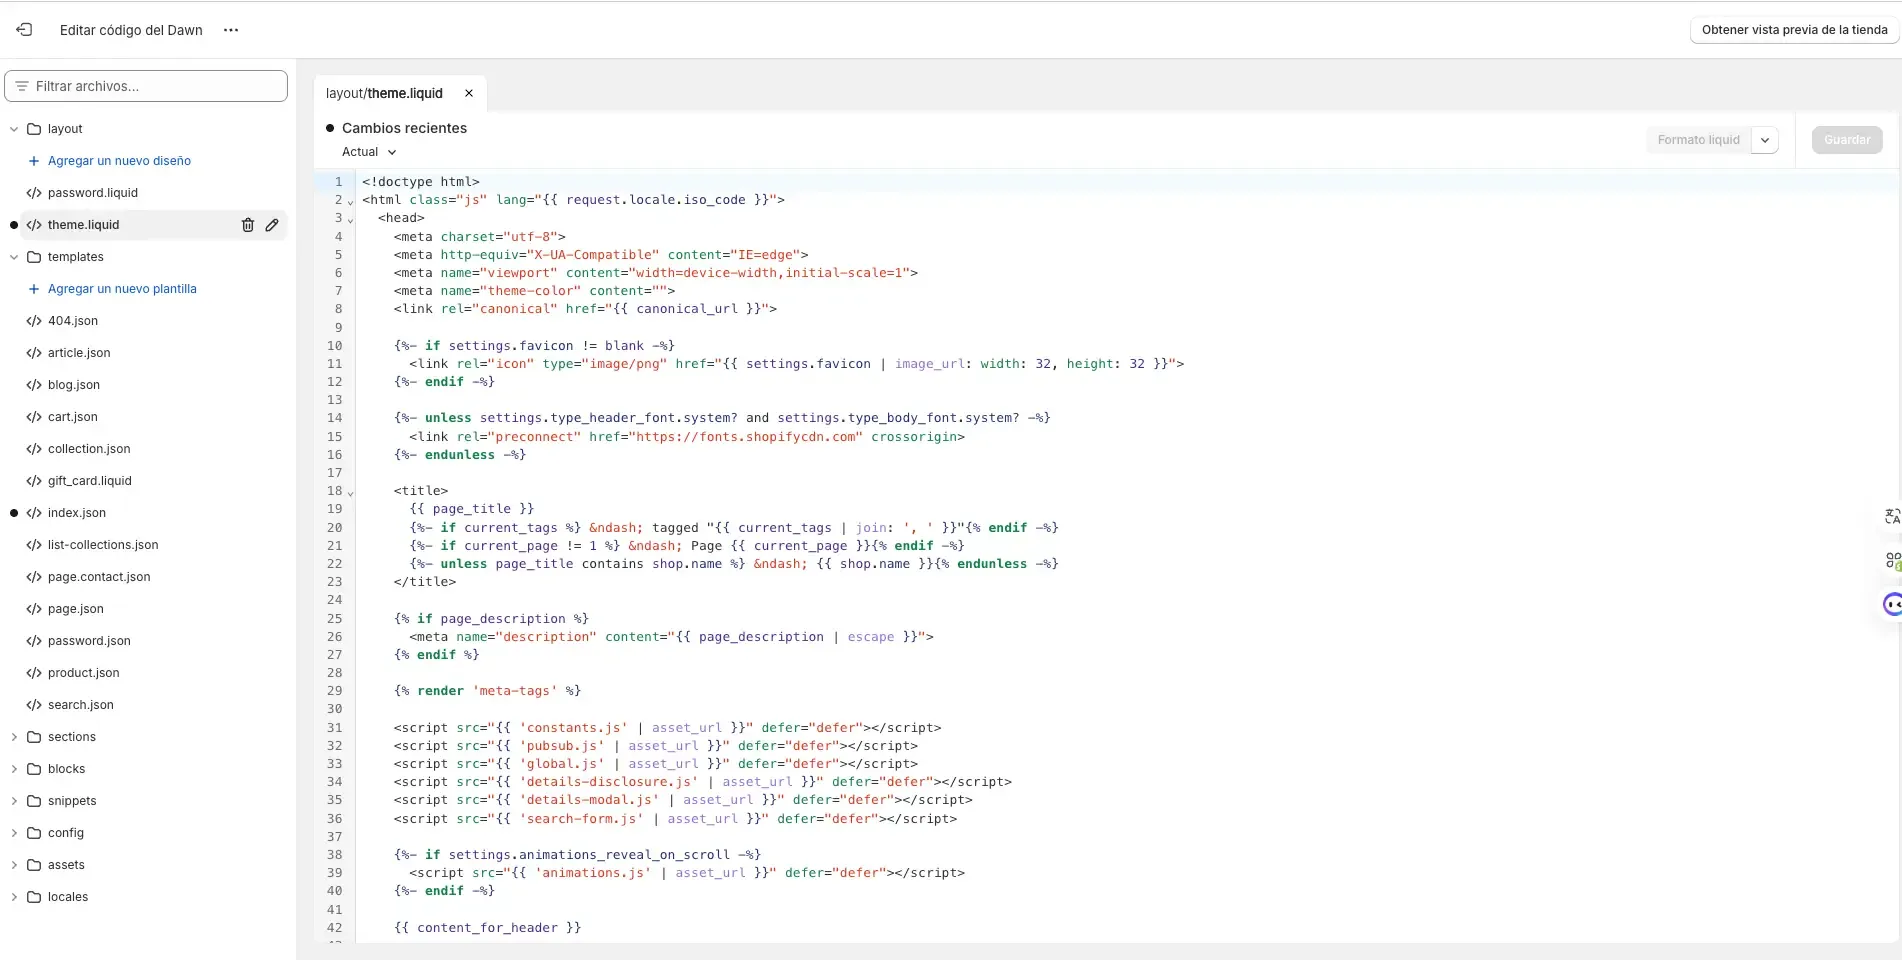Click the assistant face icon on right edge

tap(1891, 604)
